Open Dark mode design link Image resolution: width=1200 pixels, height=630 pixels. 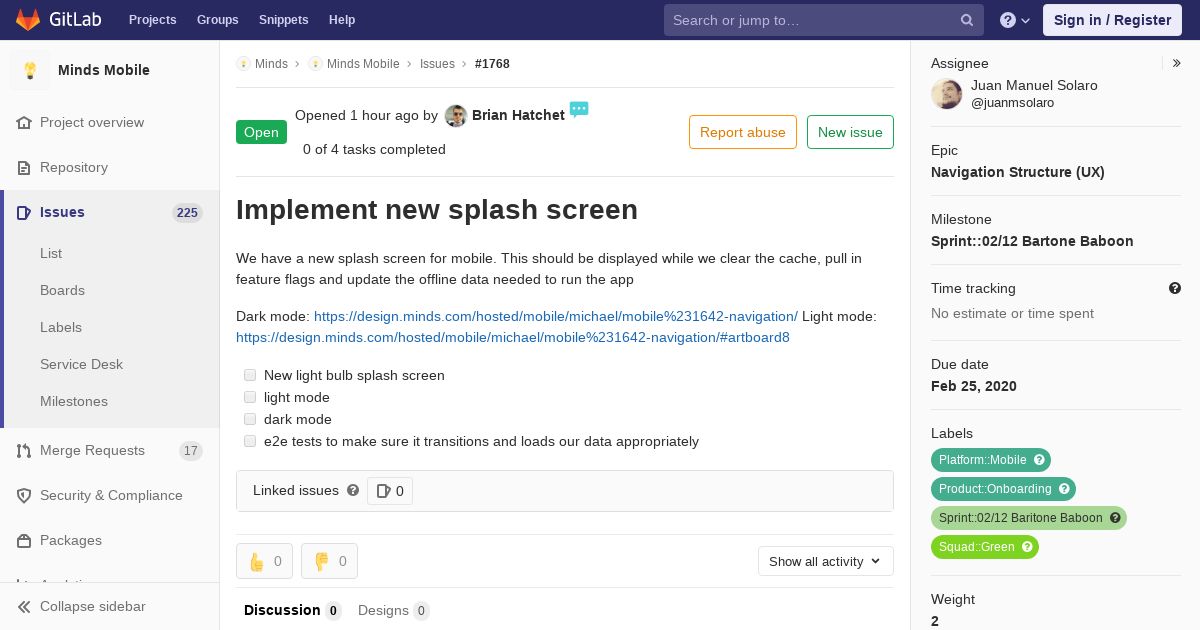point(556,316)
